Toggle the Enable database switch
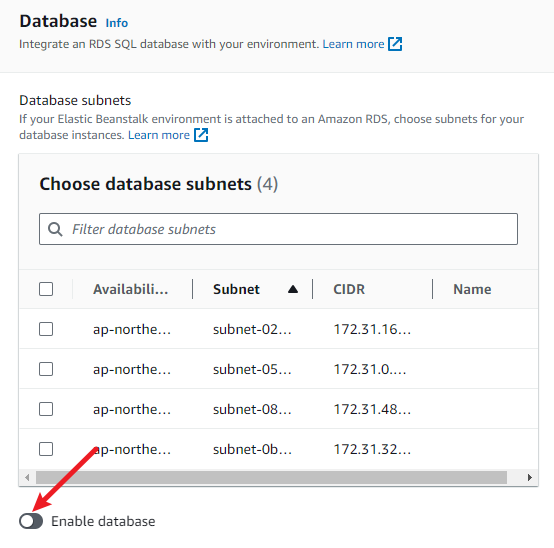The height and width of the screenshot is (548, 554). click(x=31, y=521)
